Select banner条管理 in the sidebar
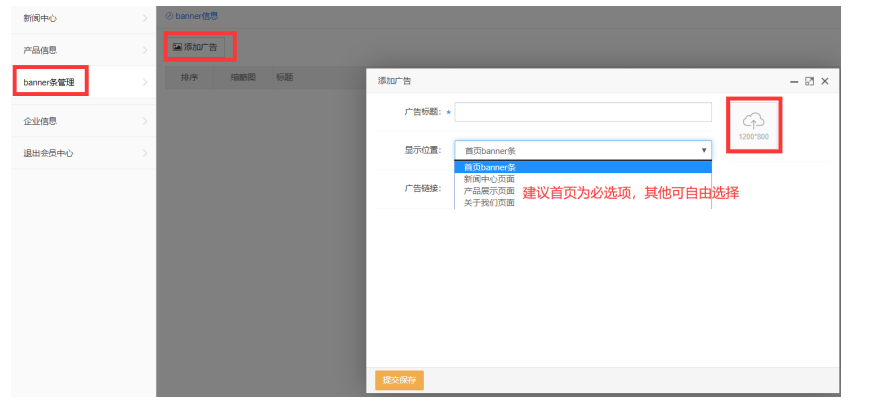Image resolution: width=872 pixels, height=407 pixels. click(50, 82)
